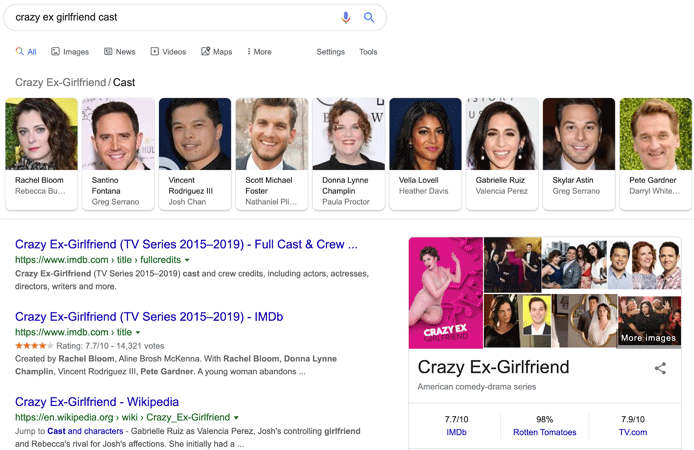The image size is (694, 450).
Task: Select the All tab
Action: tap(26, 52)
